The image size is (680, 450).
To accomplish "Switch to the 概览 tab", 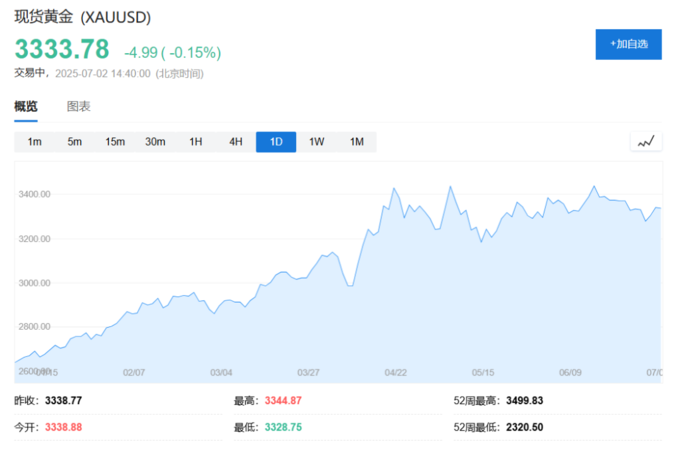I will coord(26,106).
